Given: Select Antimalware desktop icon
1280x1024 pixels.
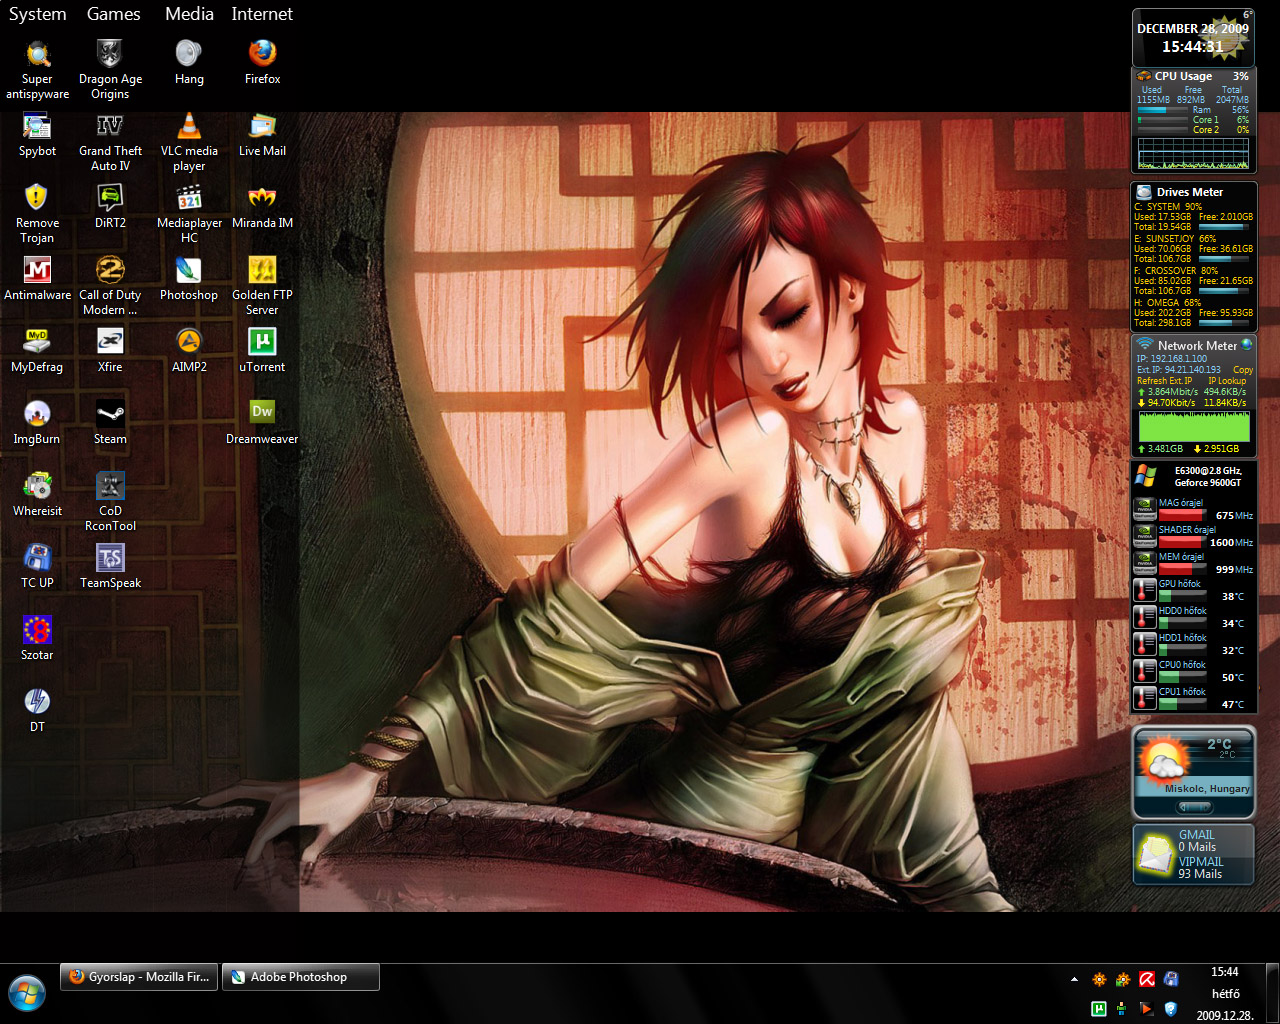Looking at the screenshot, I should [37, 278].
